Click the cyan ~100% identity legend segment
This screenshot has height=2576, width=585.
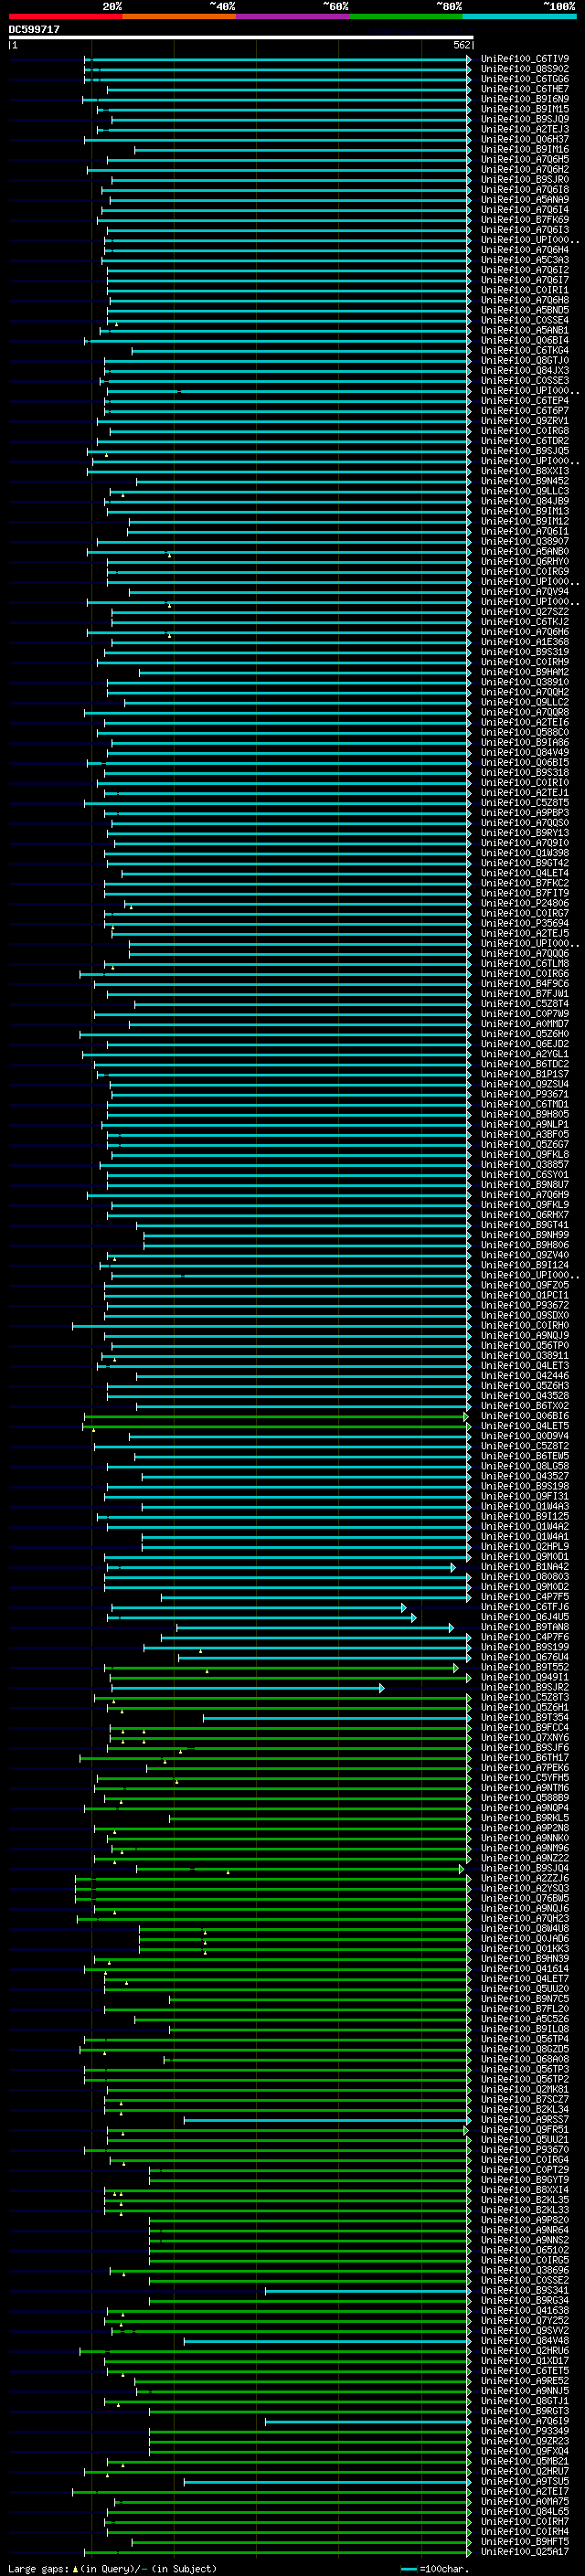pyautogui.click(x=519, y=16)
